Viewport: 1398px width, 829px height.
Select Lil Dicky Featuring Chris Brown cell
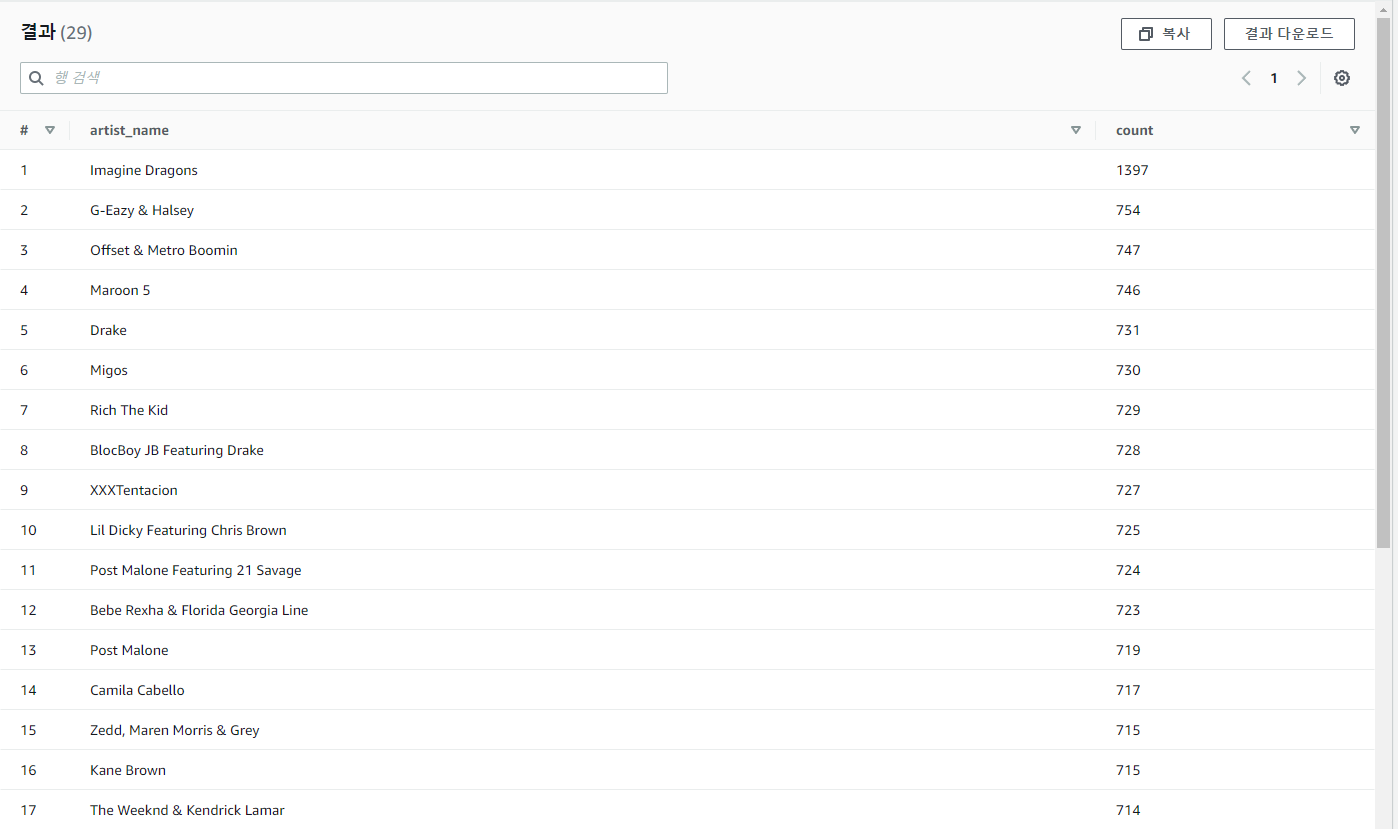pyautogui.click(x=188, y=530)
